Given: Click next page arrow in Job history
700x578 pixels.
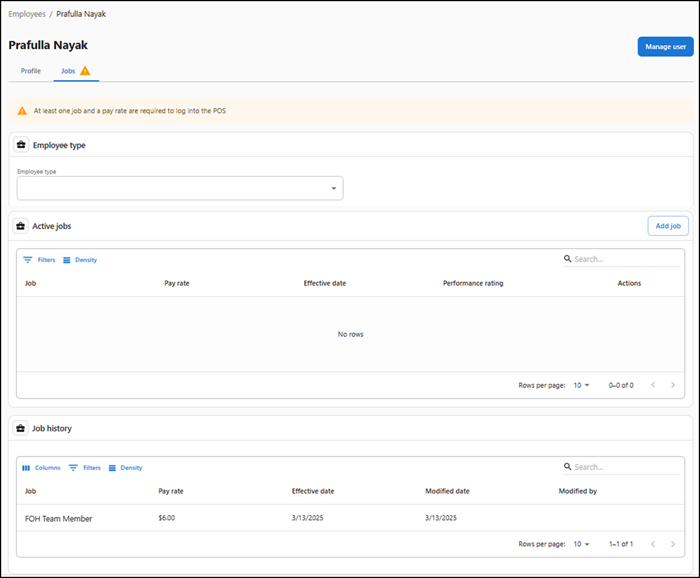Looking at the screenshot, I should 673,544.
